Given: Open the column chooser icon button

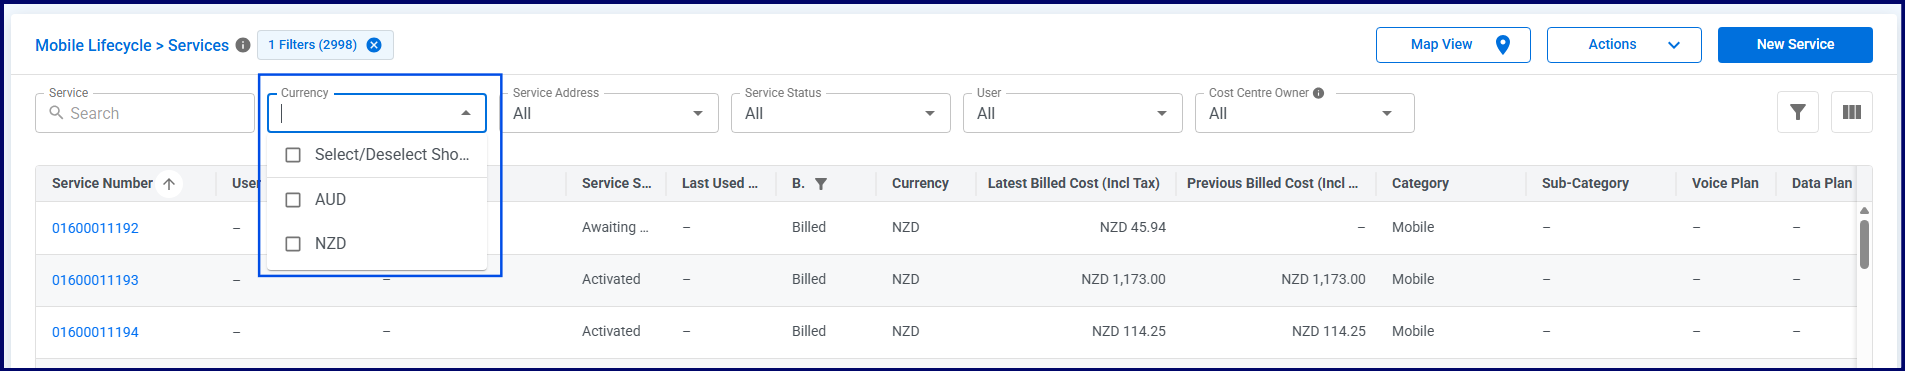Looking at the screenshot, I should (1852, 112).
